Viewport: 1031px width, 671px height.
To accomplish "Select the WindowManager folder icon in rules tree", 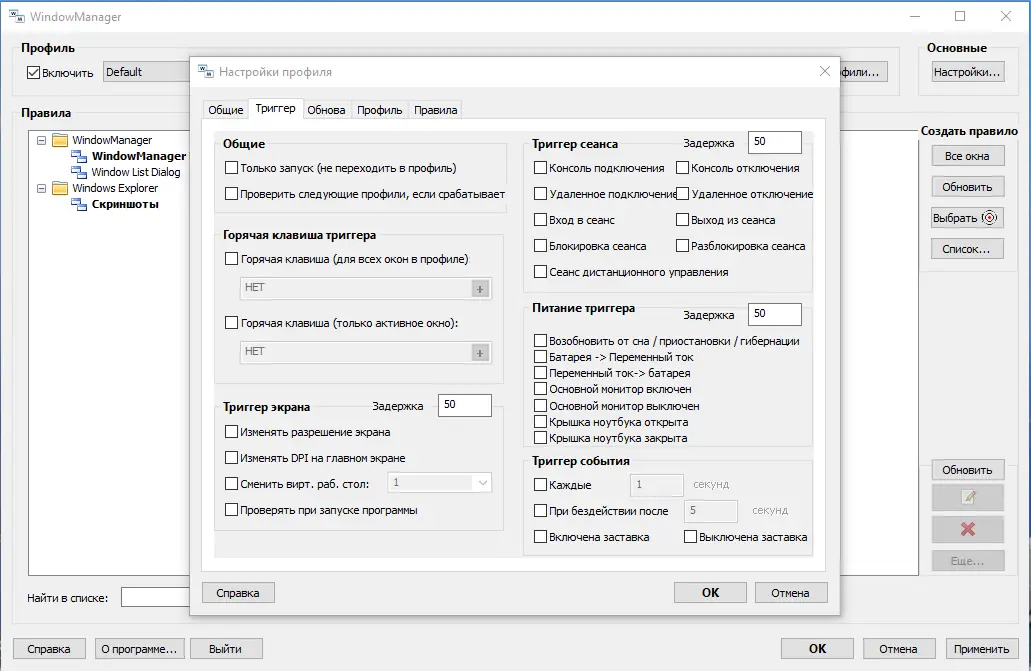I will pos(60,140).
